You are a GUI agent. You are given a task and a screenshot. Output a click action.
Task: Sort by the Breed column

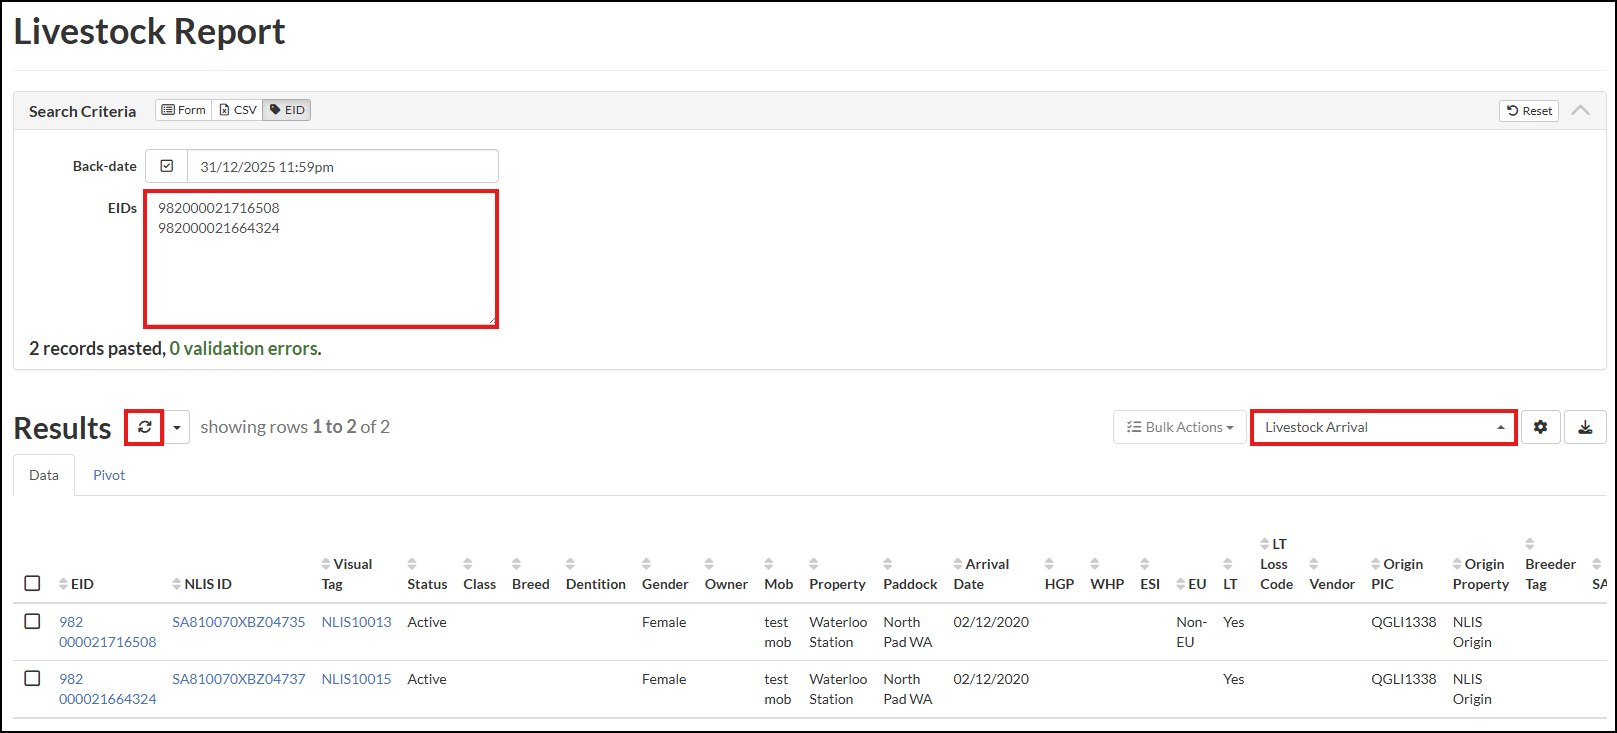point(530,574)
